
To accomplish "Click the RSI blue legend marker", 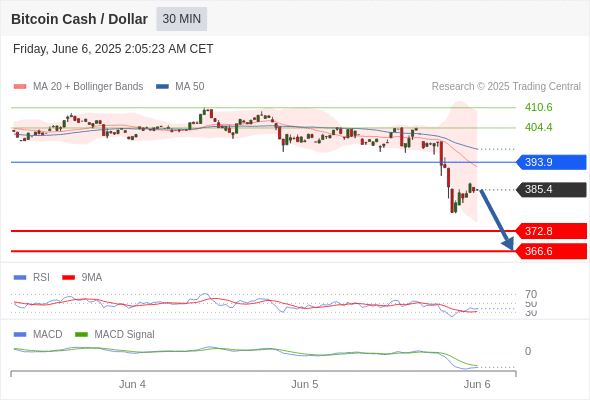I will point(20,278).
